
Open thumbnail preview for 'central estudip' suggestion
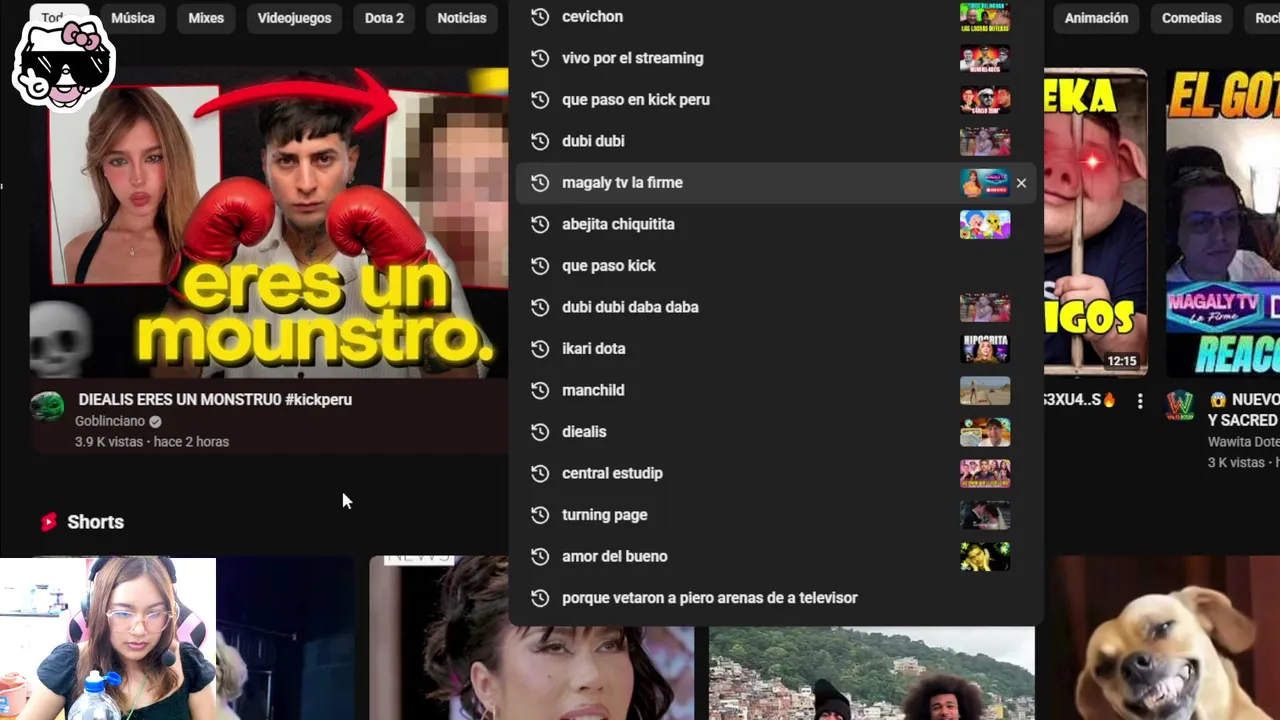pos(985,473)
